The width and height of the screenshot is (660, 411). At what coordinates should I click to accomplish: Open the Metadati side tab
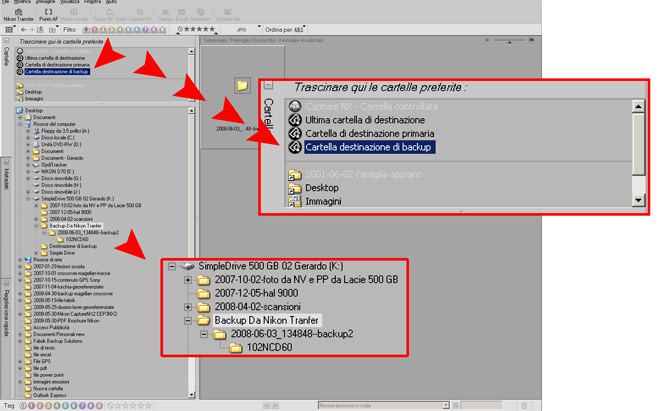pos(6,179)
